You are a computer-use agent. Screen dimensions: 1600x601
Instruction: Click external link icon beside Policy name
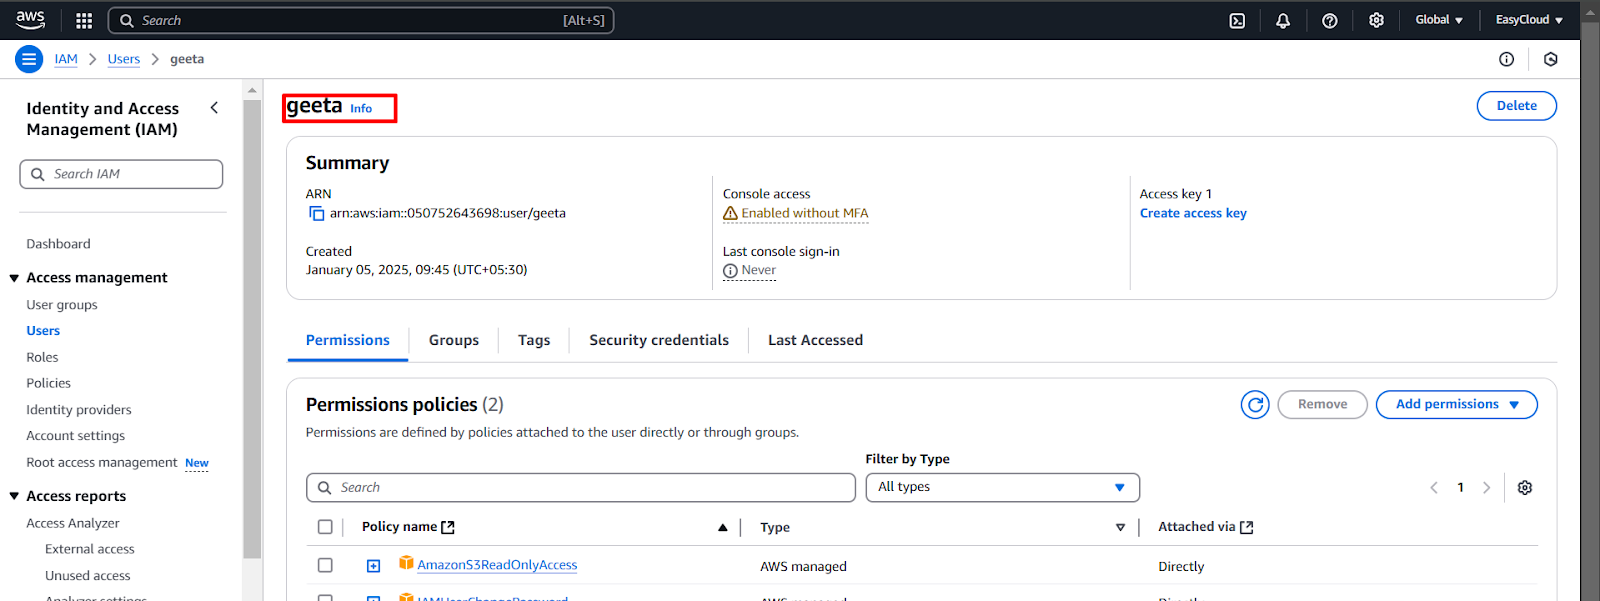pyautogui.click(x=448, y=527)
